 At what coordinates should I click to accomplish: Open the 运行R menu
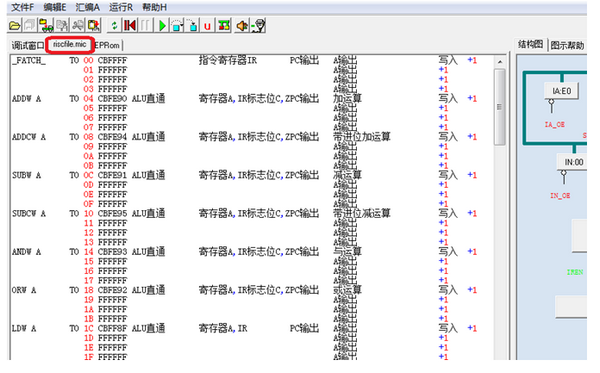click(121, 7)
